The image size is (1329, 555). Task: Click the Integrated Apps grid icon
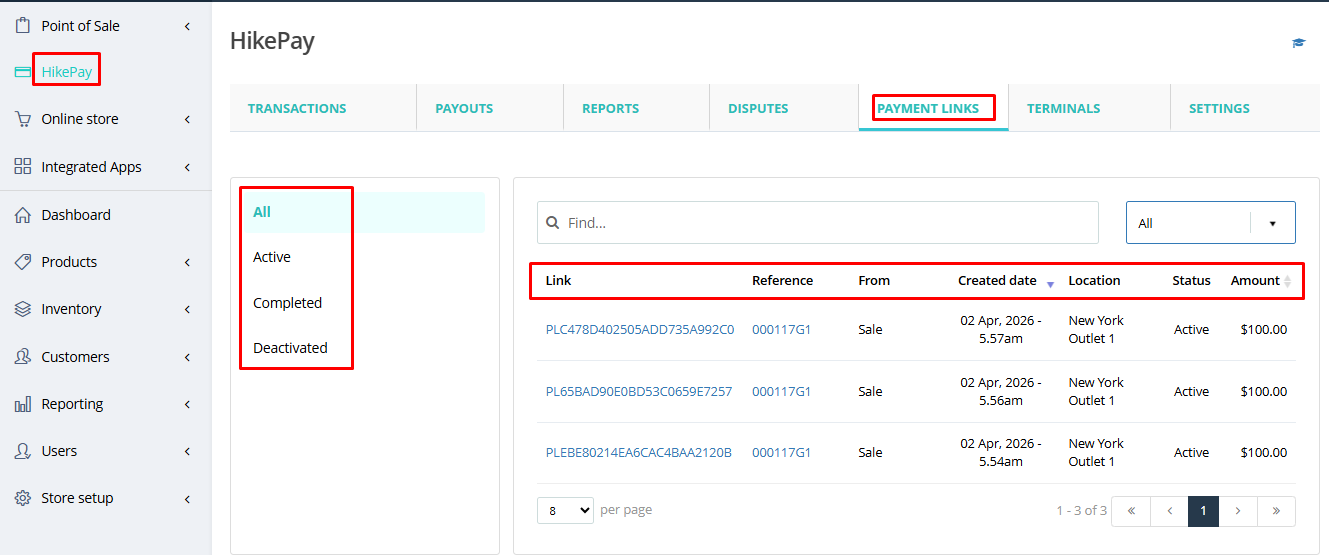(x=22, y=167)
